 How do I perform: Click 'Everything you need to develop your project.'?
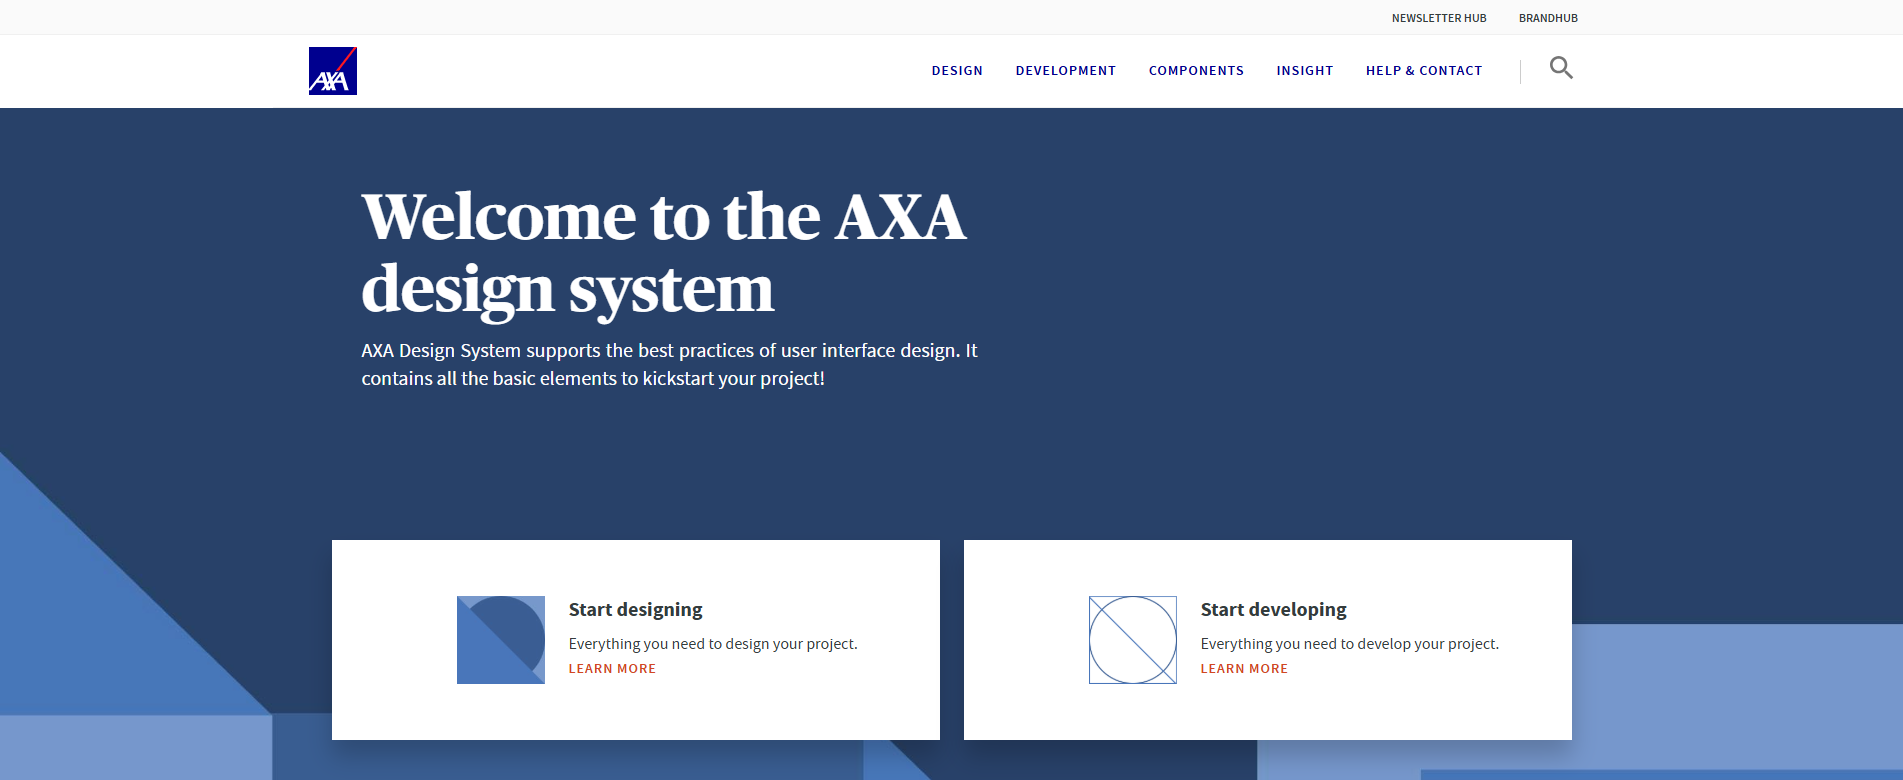click(x=1350, y=644)
